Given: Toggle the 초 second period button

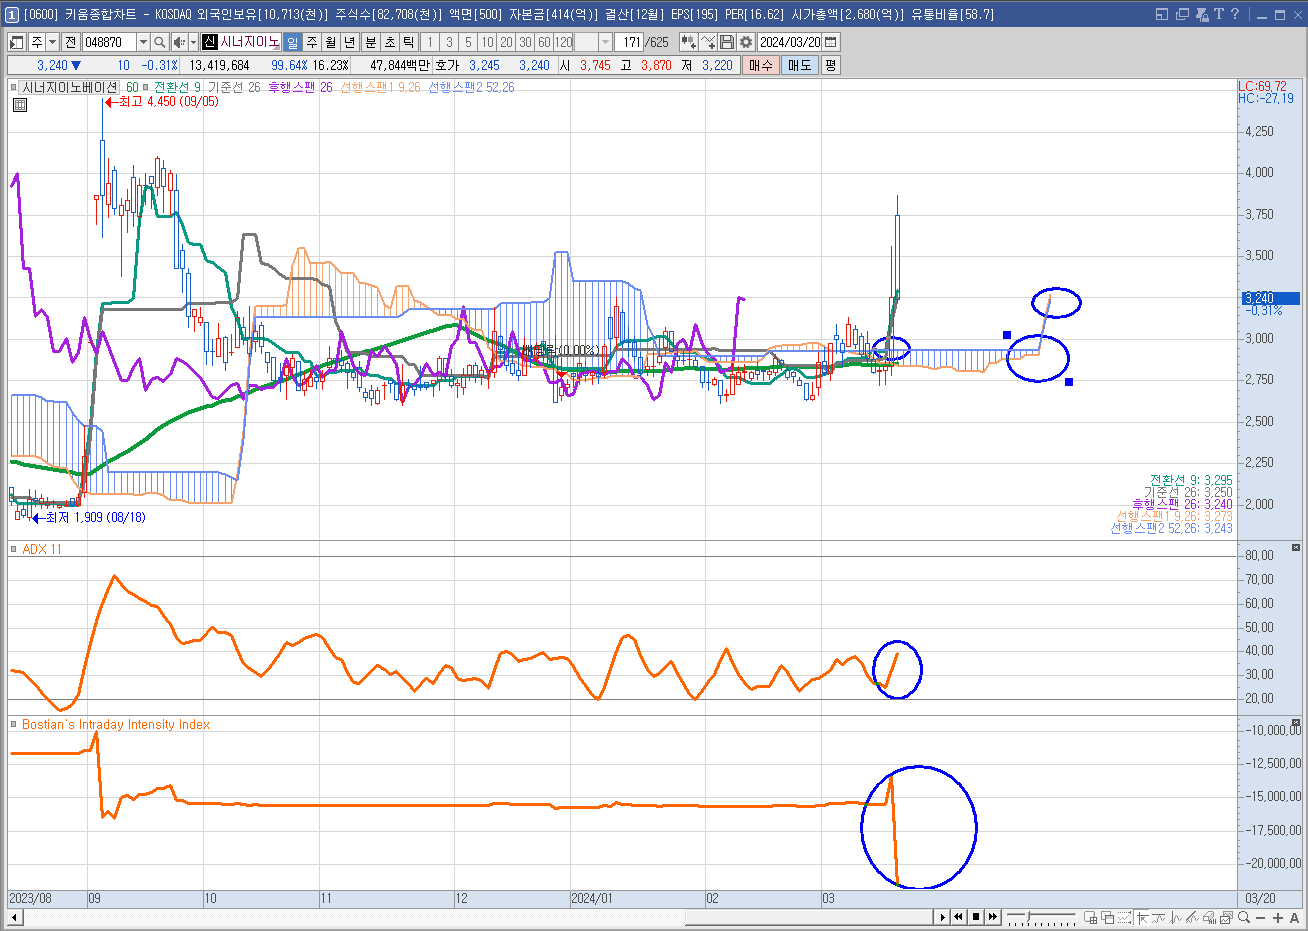Looking at the screenshot, I should 390,42.
